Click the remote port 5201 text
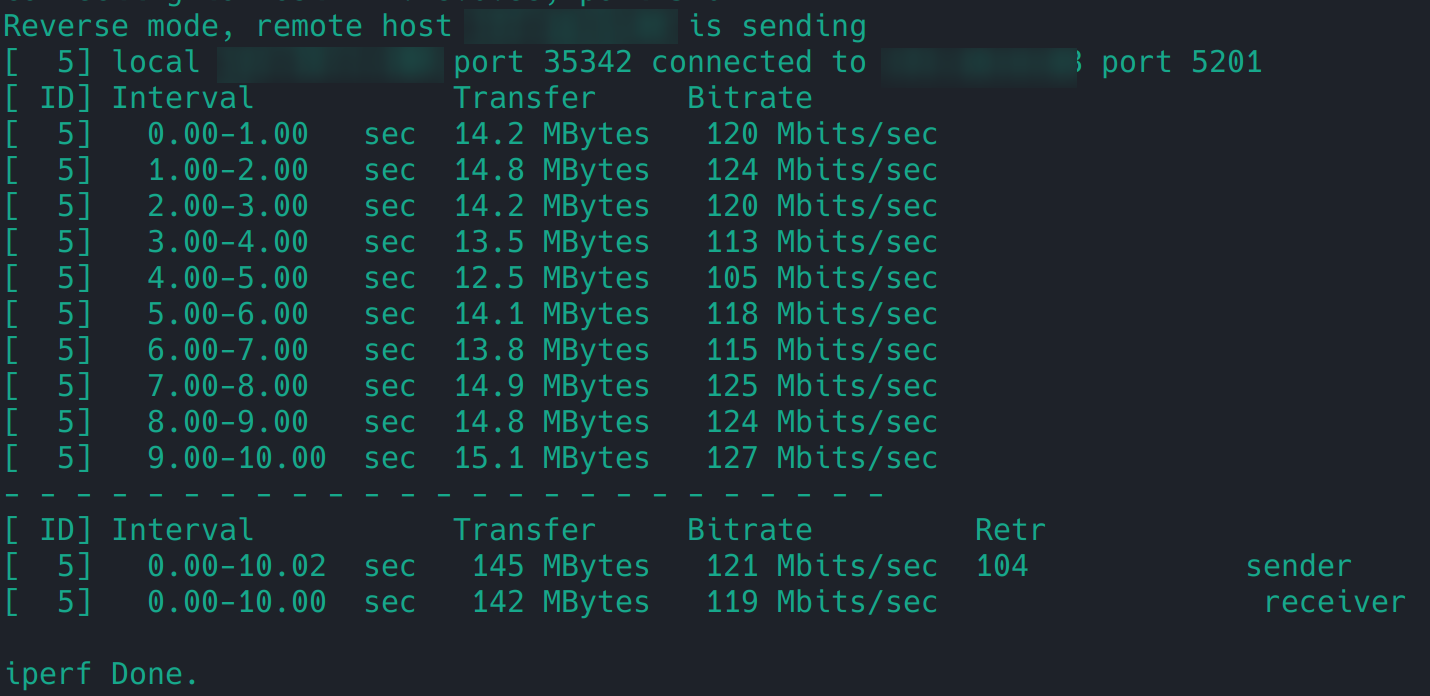Viewport: 1430px width, 696px height. pyautogui.click(x=1181, y=62)
